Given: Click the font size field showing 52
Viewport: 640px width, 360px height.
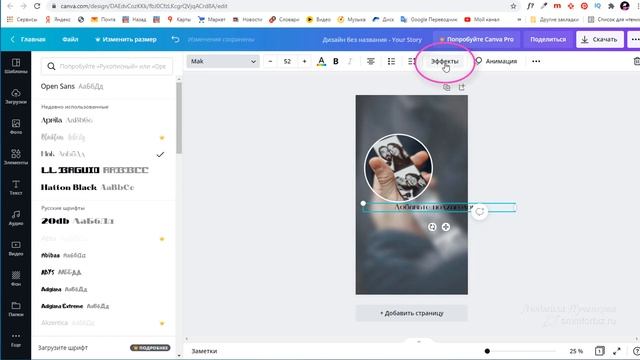Looking at the screenshot, I should click(x=287, y=61).
